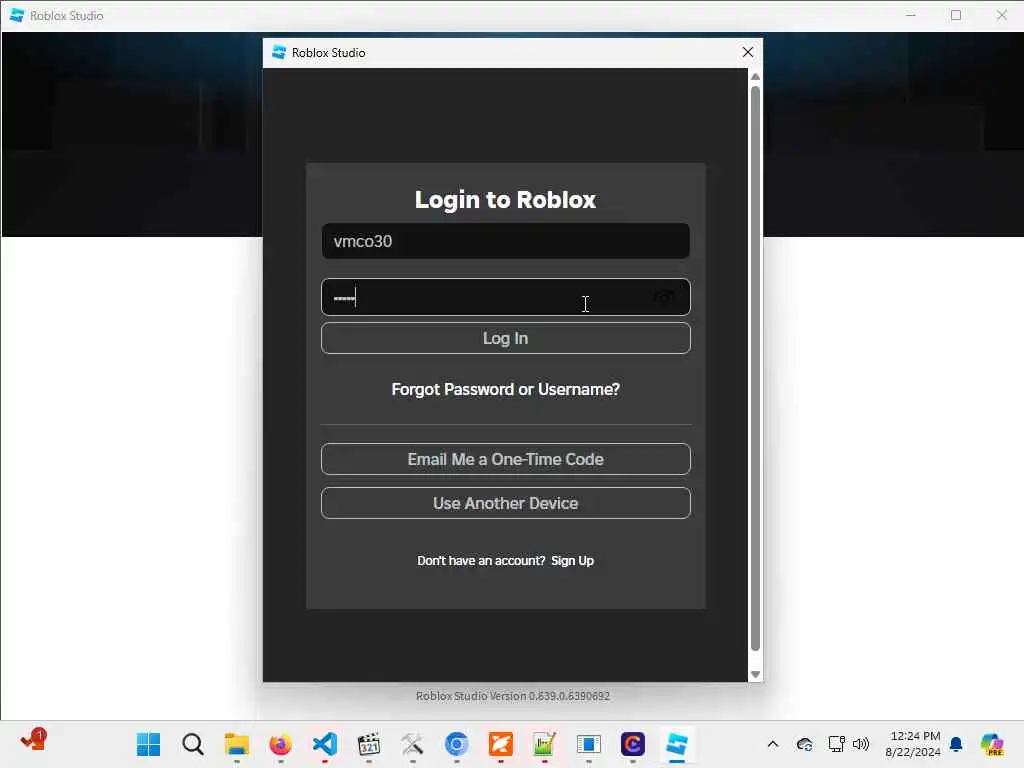Maximize the main Roblox Studio window
Screen dimensions: 1024x768
(955, 15)
